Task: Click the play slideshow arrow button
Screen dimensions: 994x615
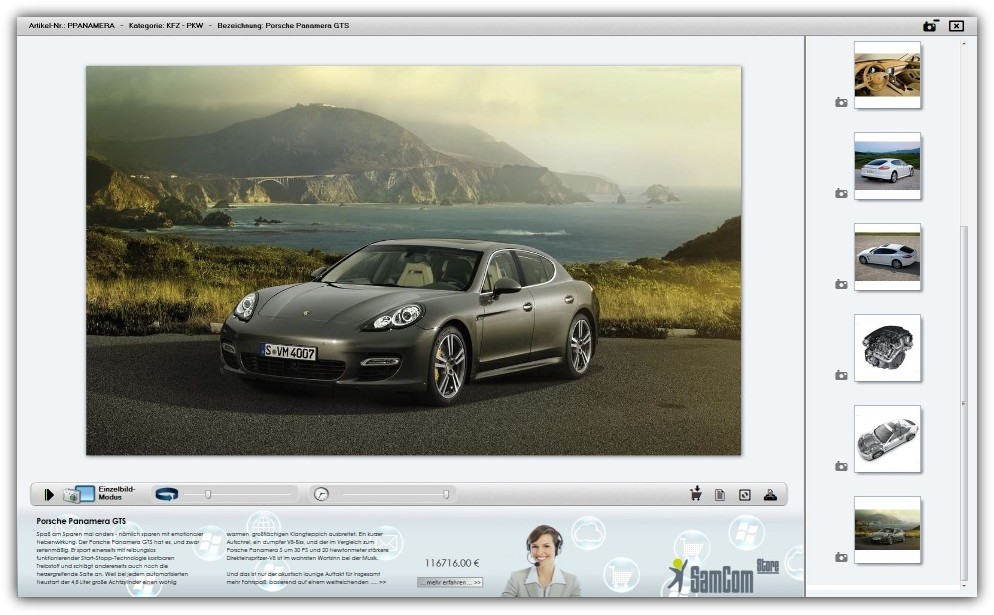Action: point(48,494)
